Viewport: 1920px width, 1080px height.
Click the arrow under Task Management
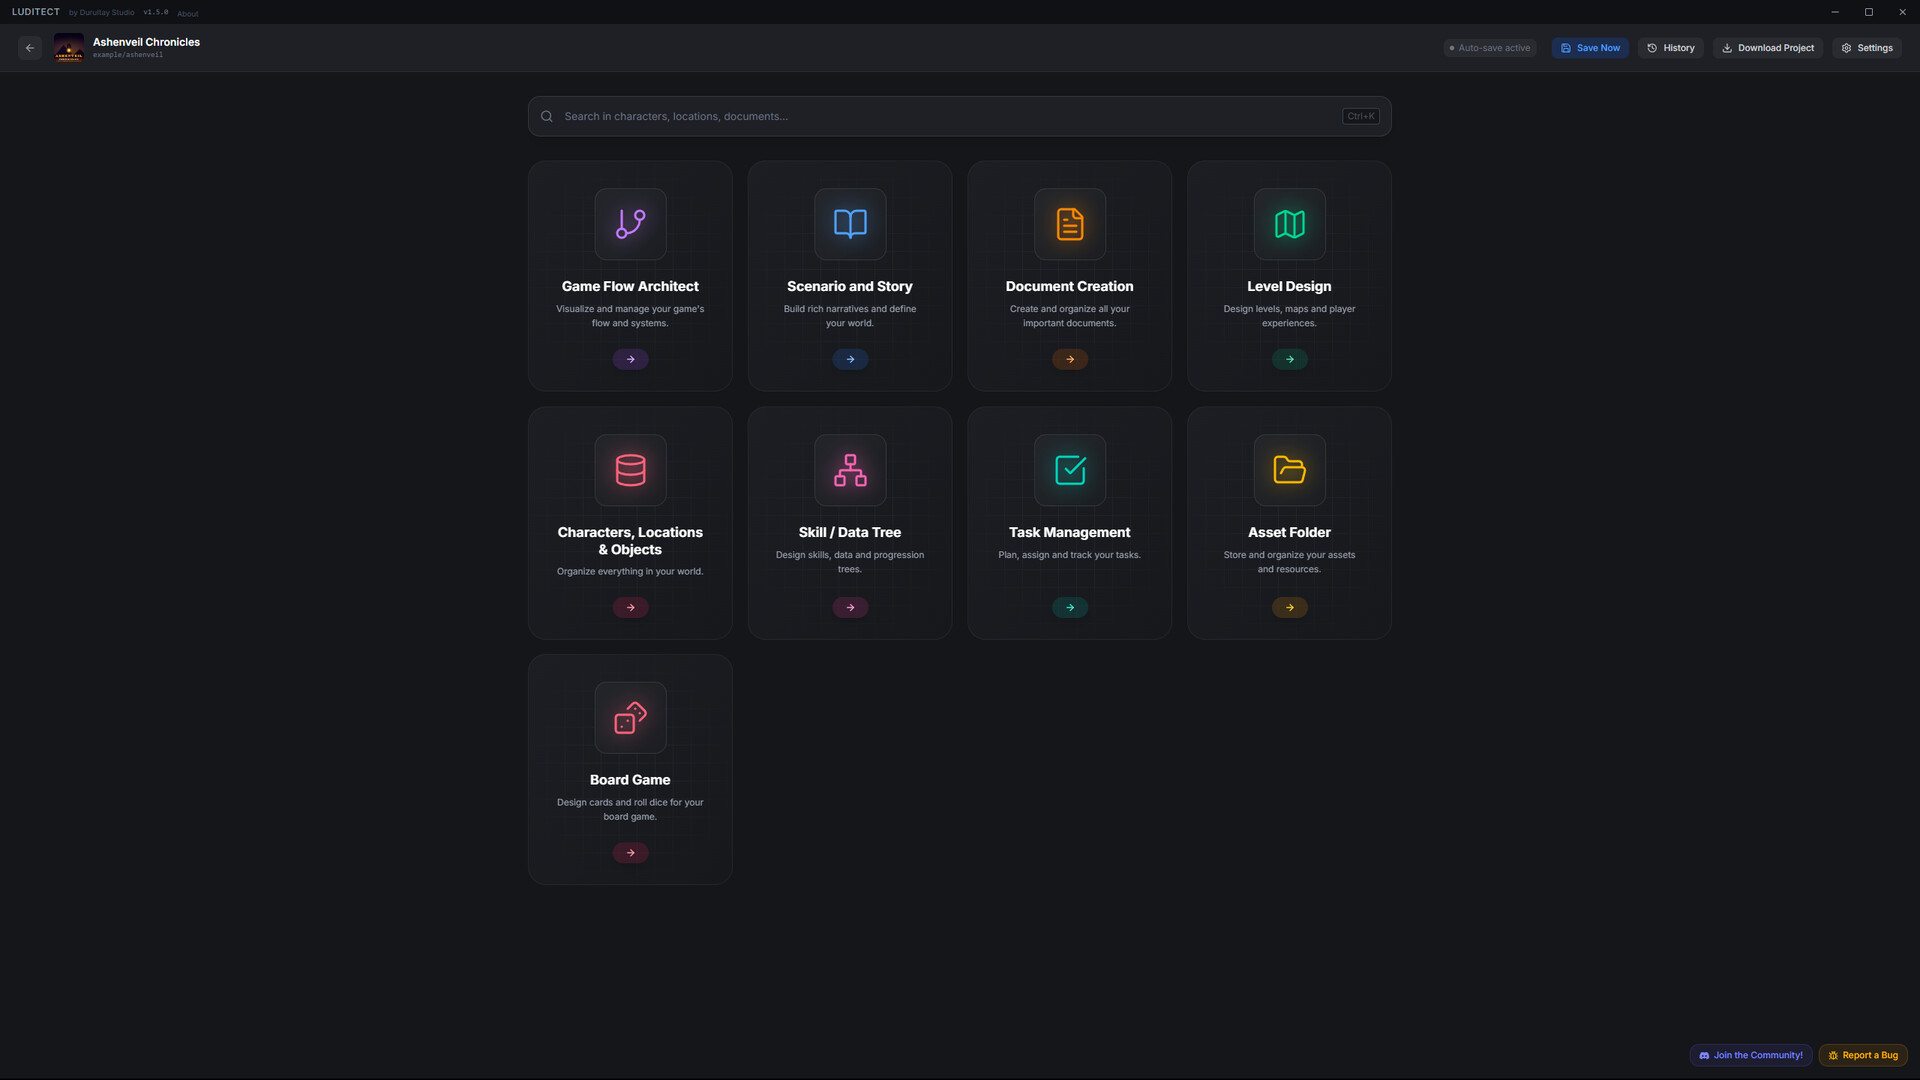[1070, 607]
